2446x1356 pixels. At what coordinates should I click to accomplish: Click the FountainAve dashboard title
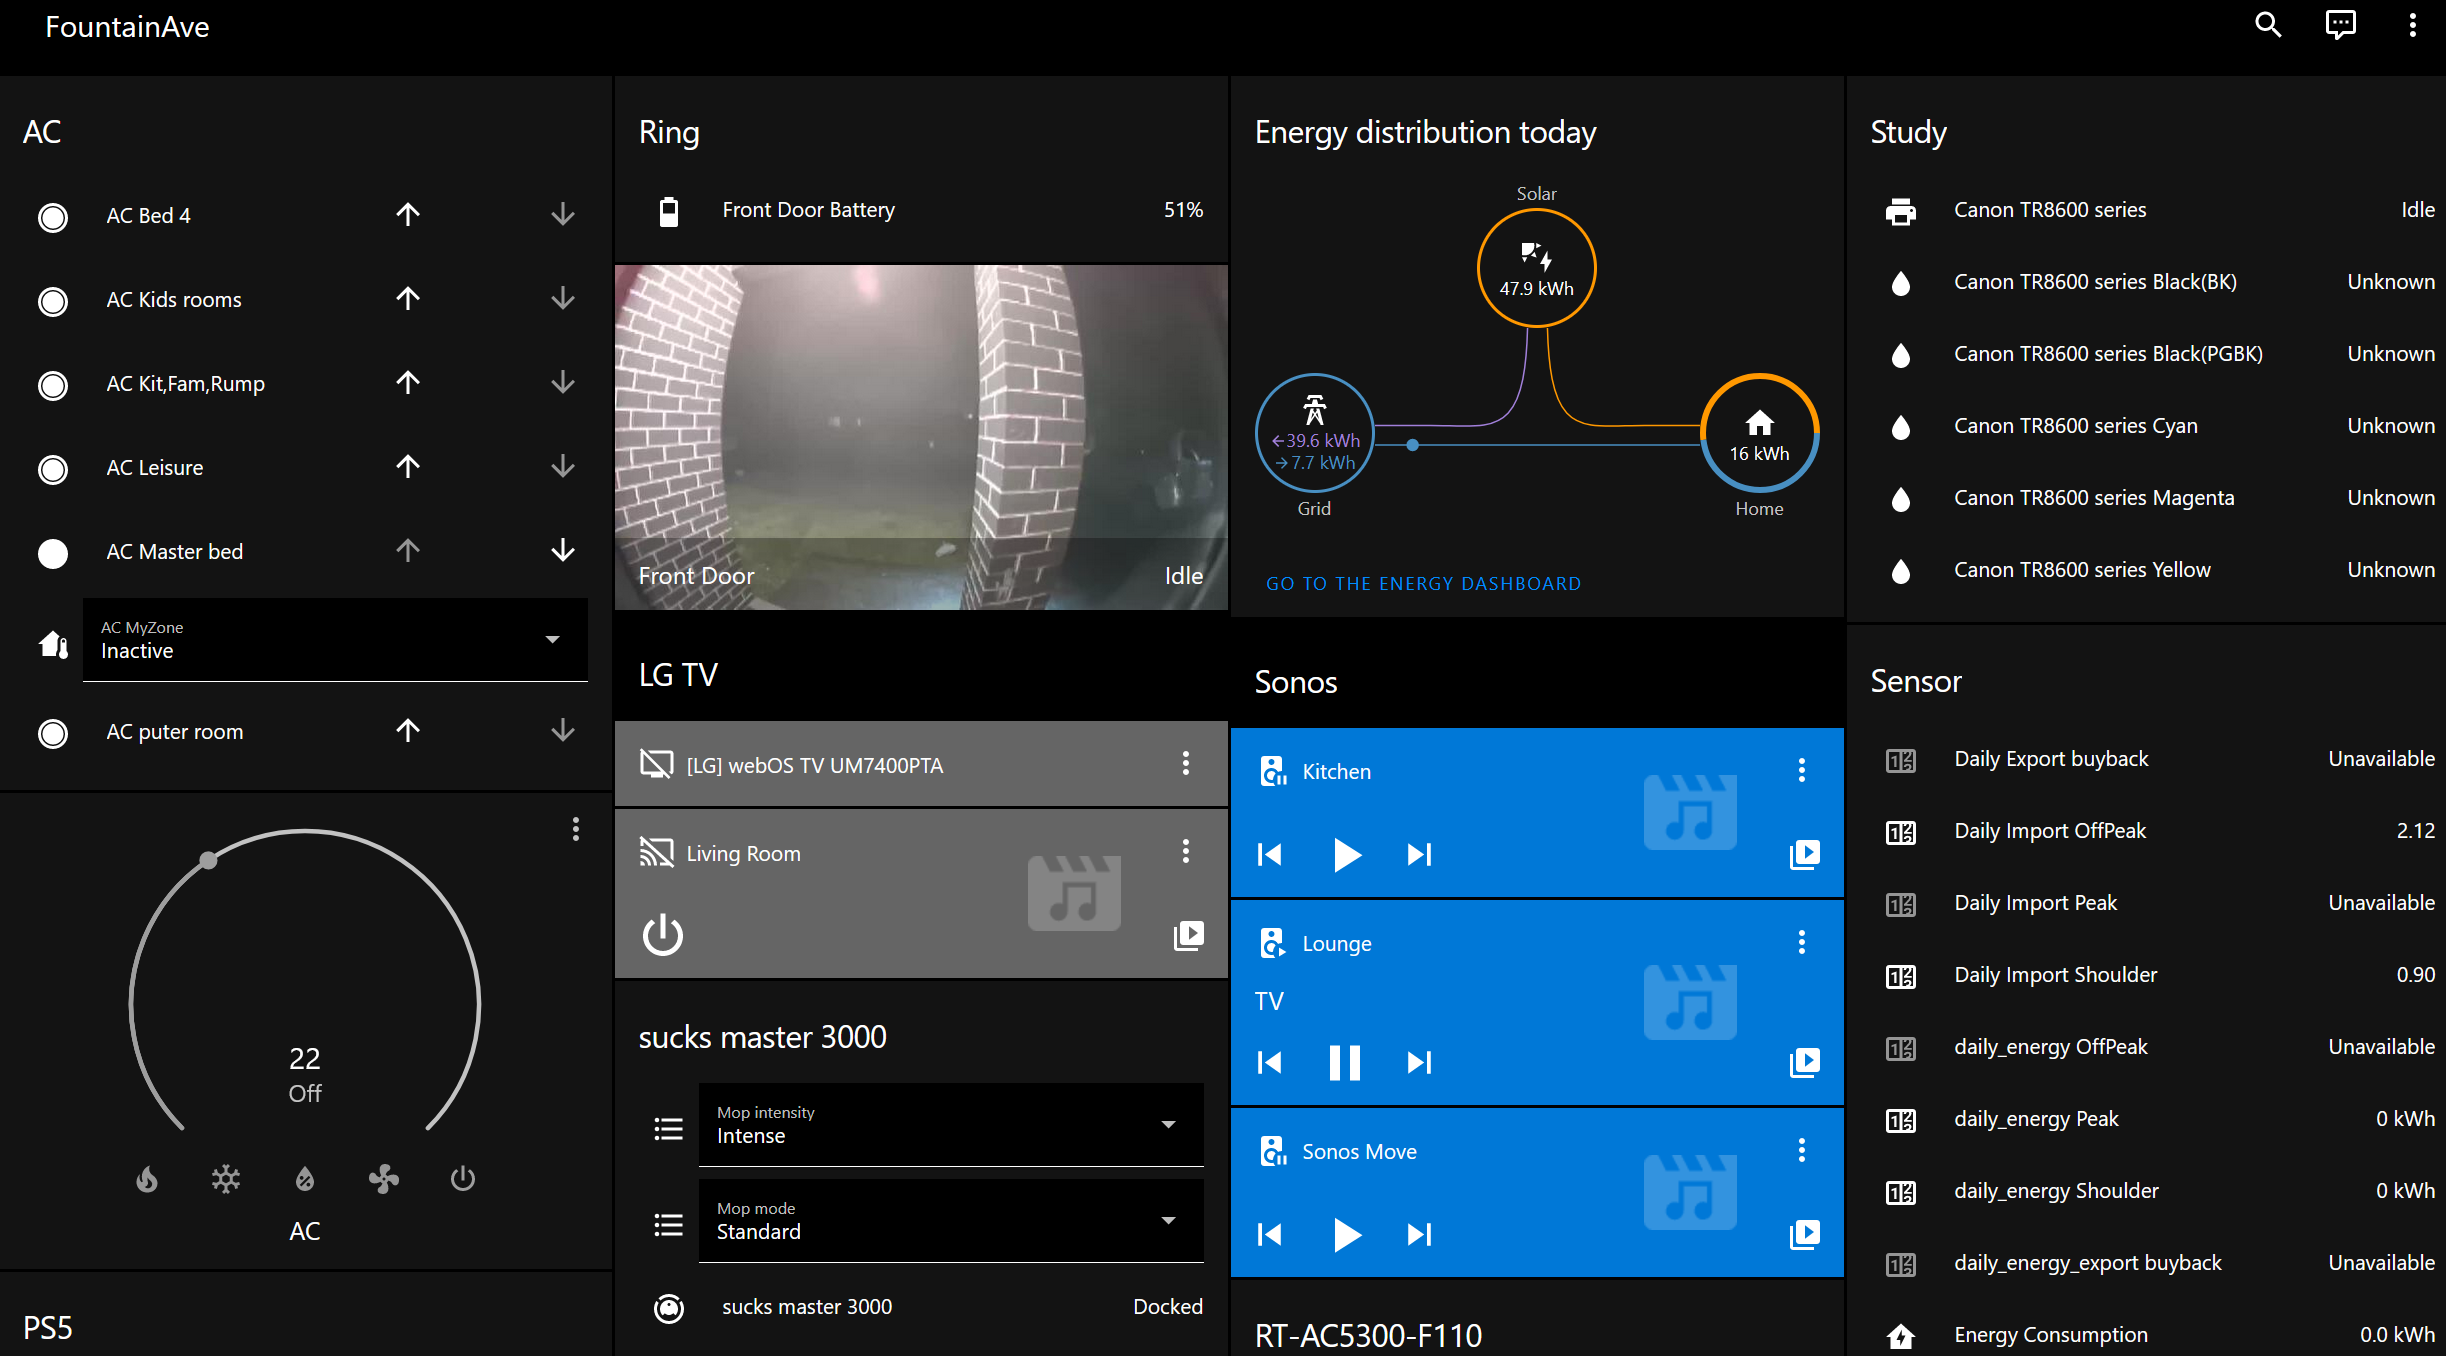tap(127, 27)
